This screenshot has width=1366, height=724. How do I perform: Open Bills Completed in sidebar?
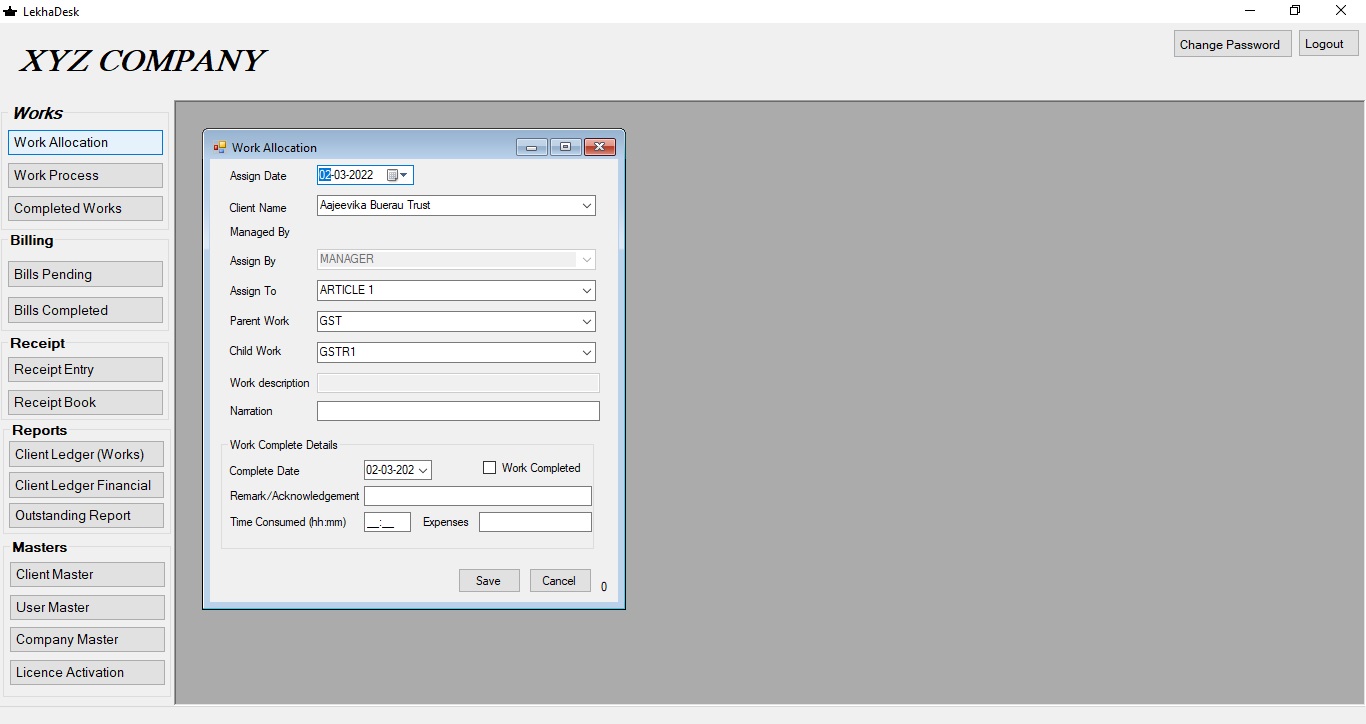85,310
